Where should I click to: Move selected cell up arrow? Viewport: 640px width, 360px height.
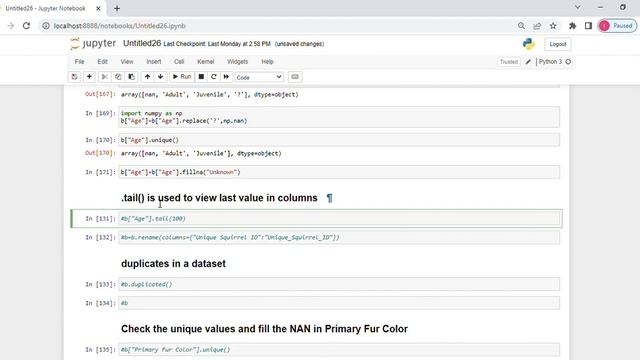pyautogui.click(x=147, y=77)
